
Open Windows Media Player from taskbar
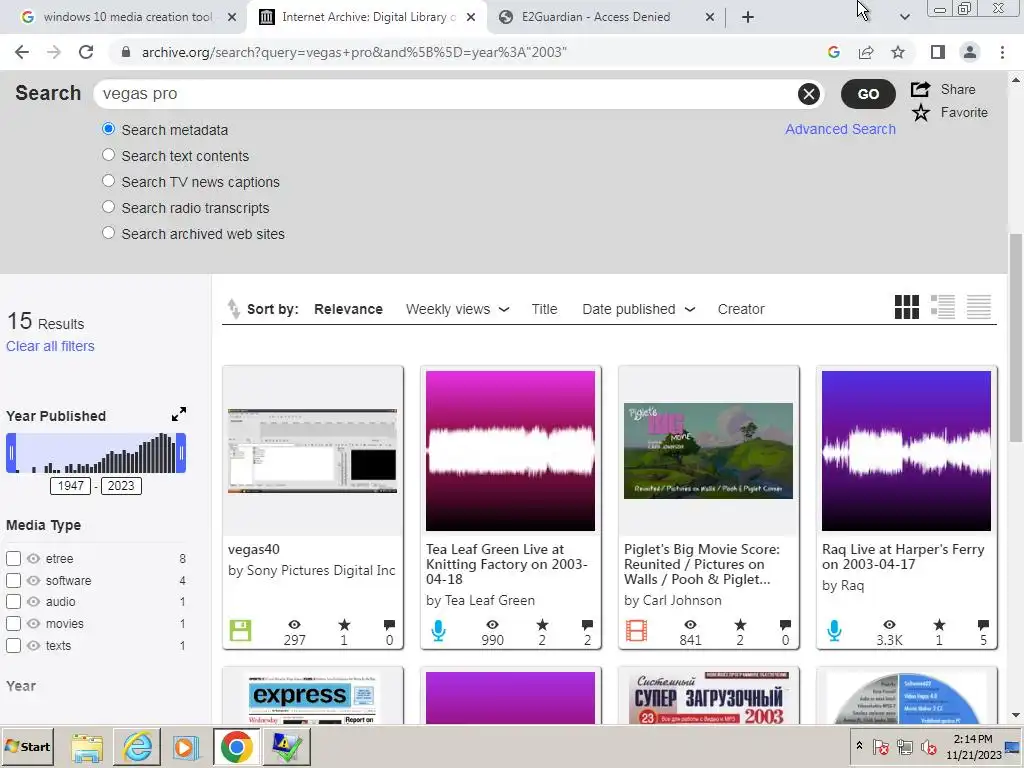pos(186,746)
